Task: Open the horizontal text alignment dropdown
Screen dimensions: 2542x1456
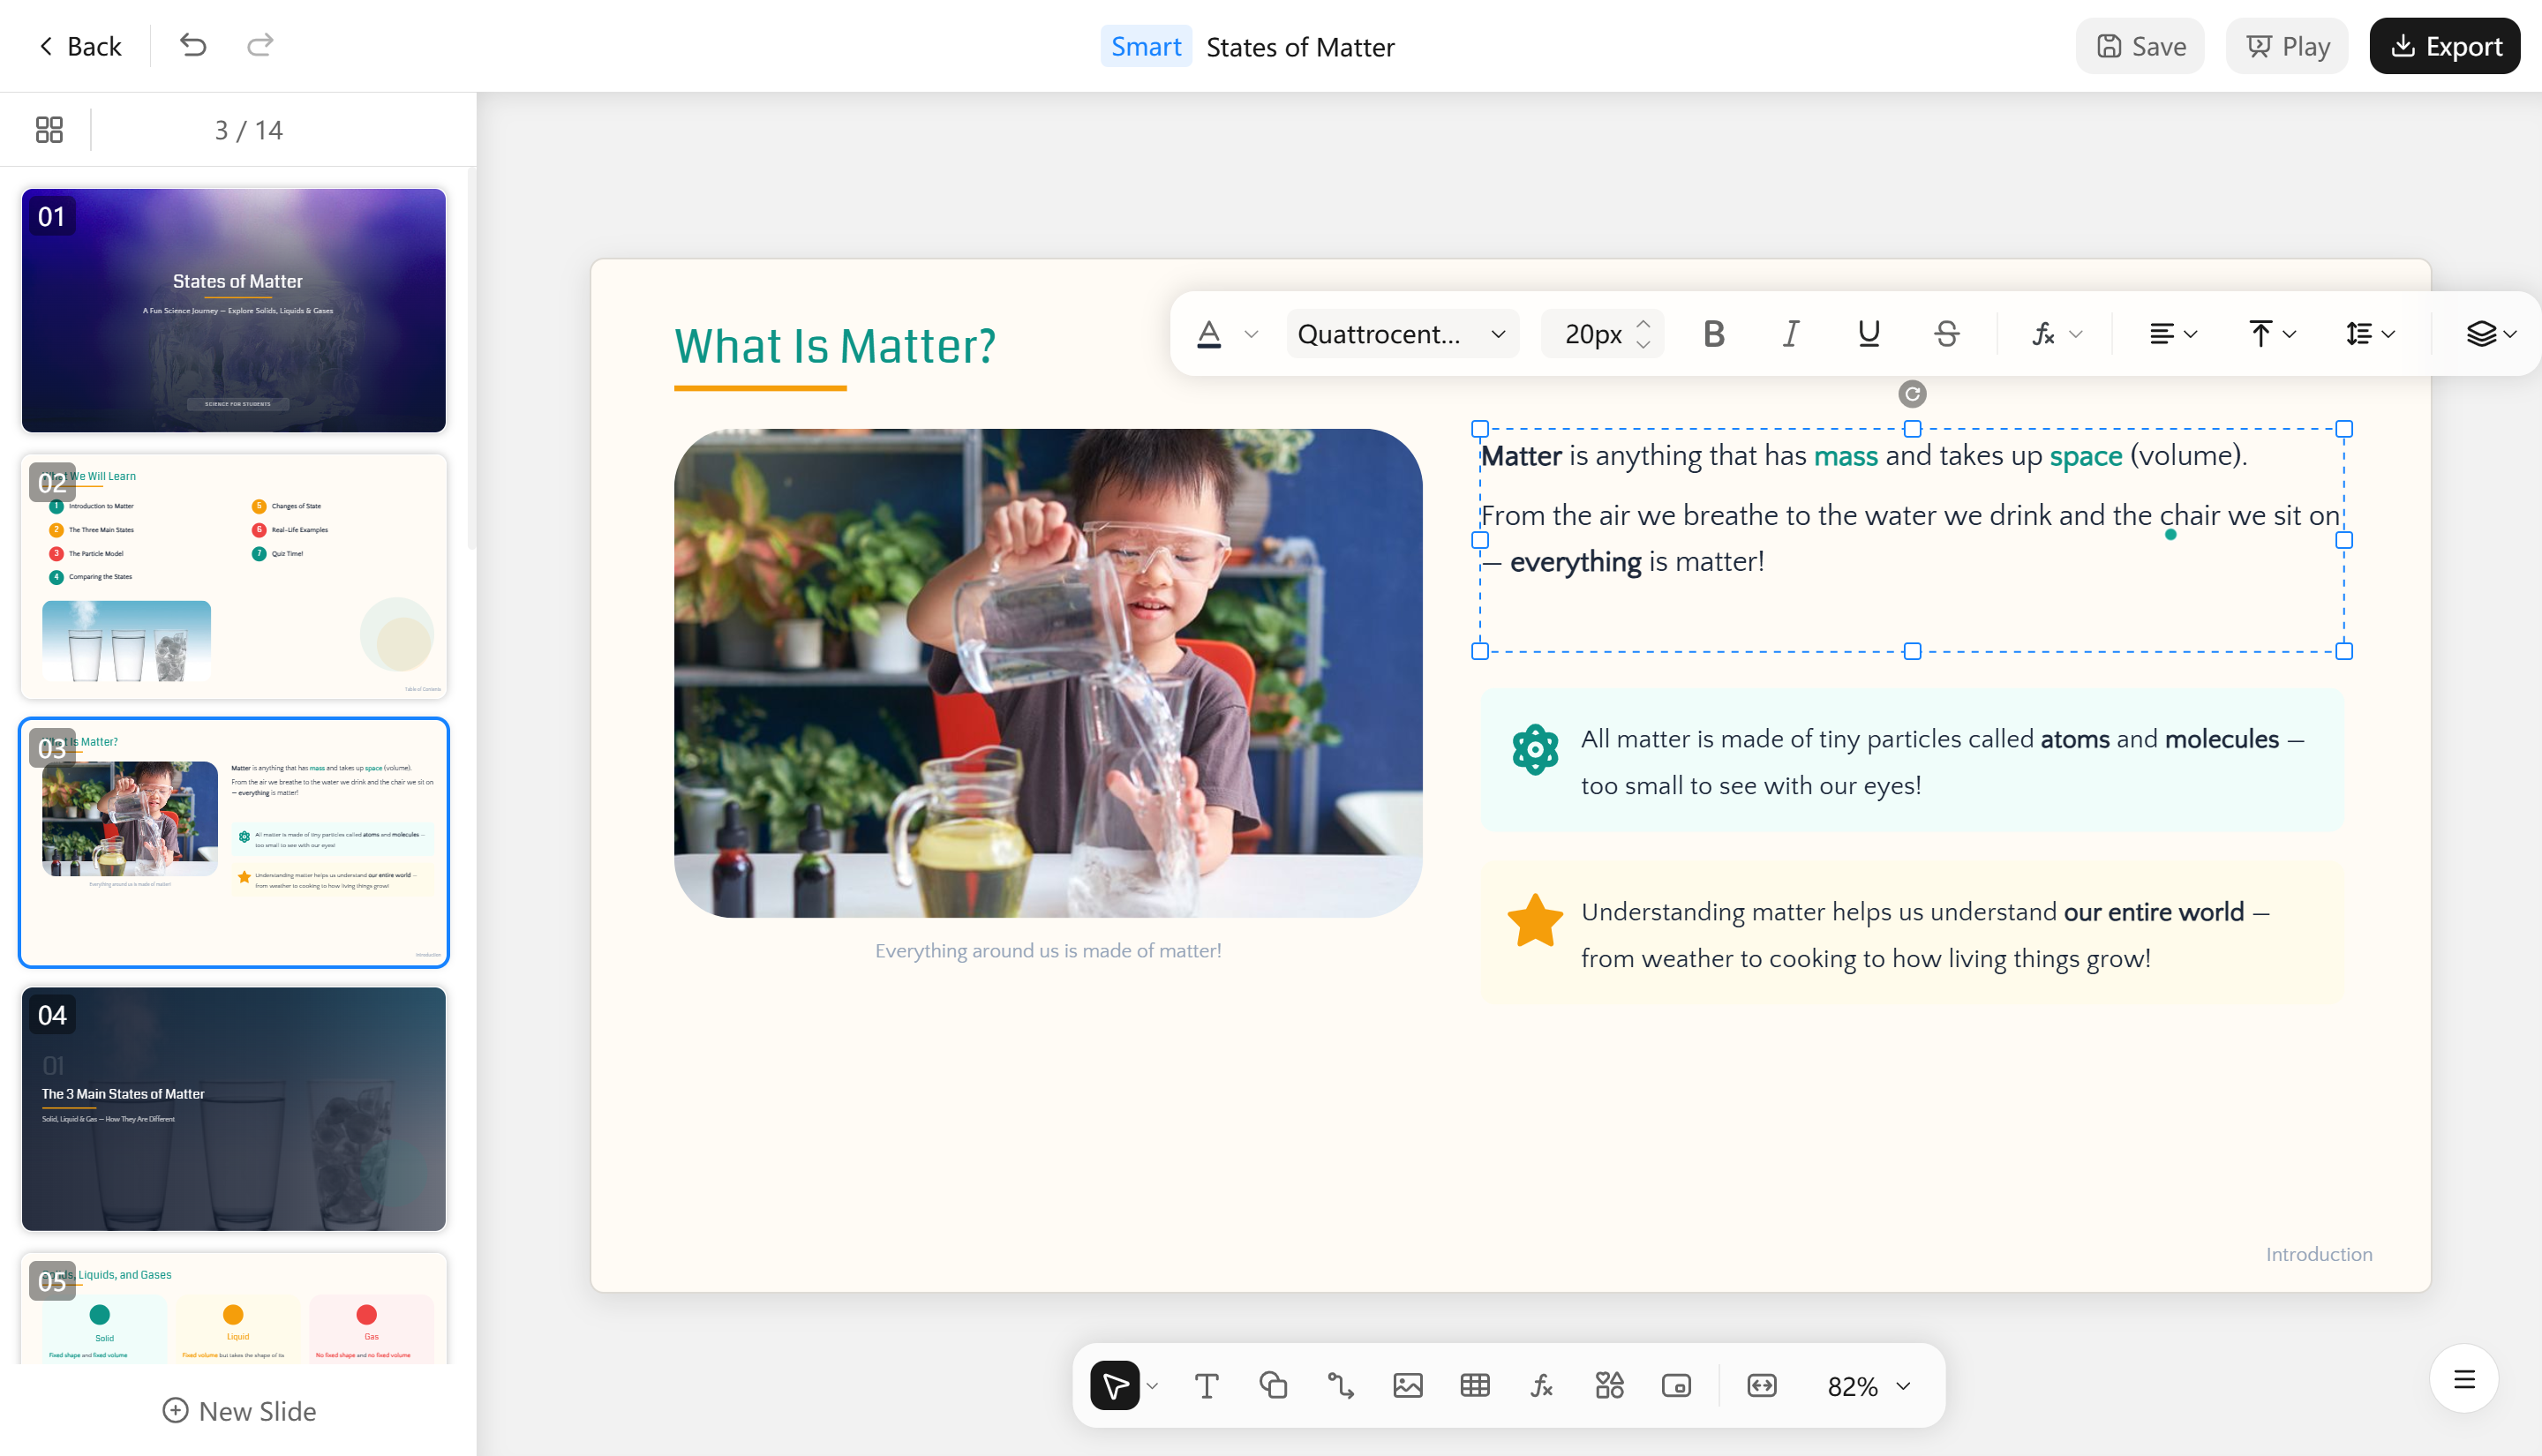Action: point(2173,334)
